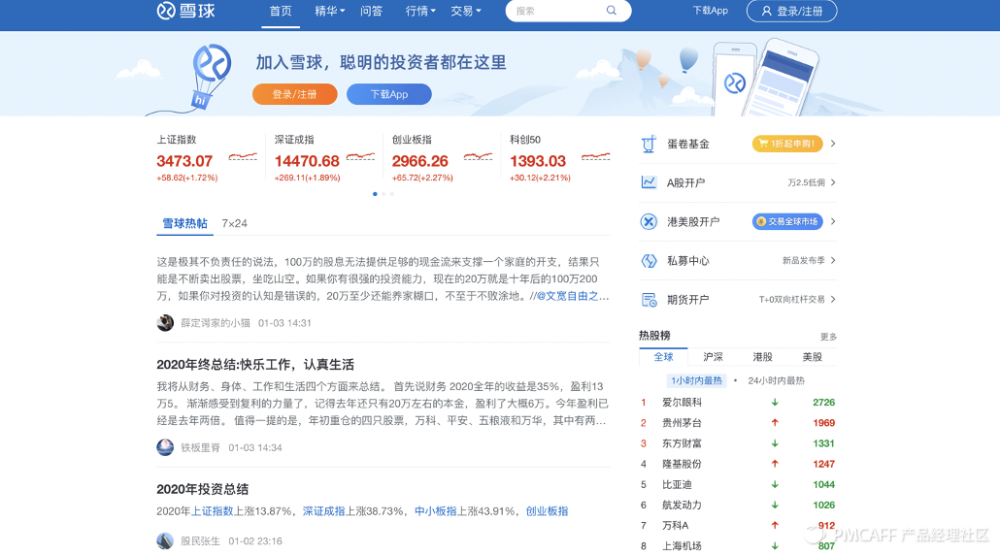Screen dimensions: 1000x555
Task: Open 问答 in the navigation
Action: [371, 11]
